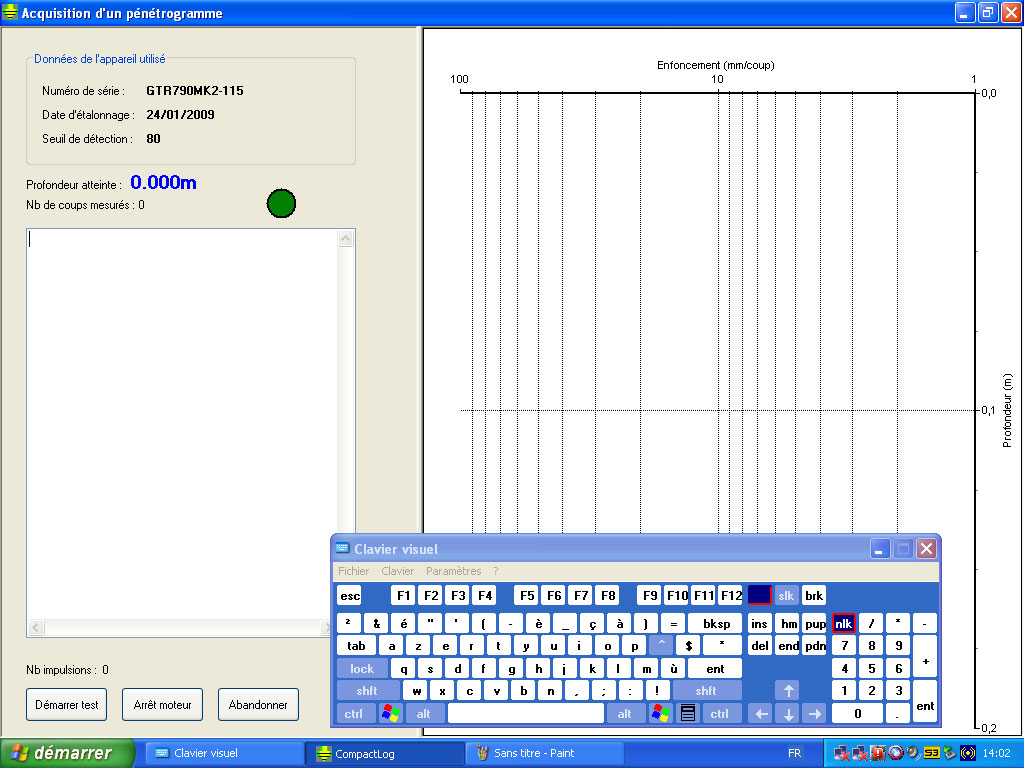Click the context menu application key

(688, 713)
